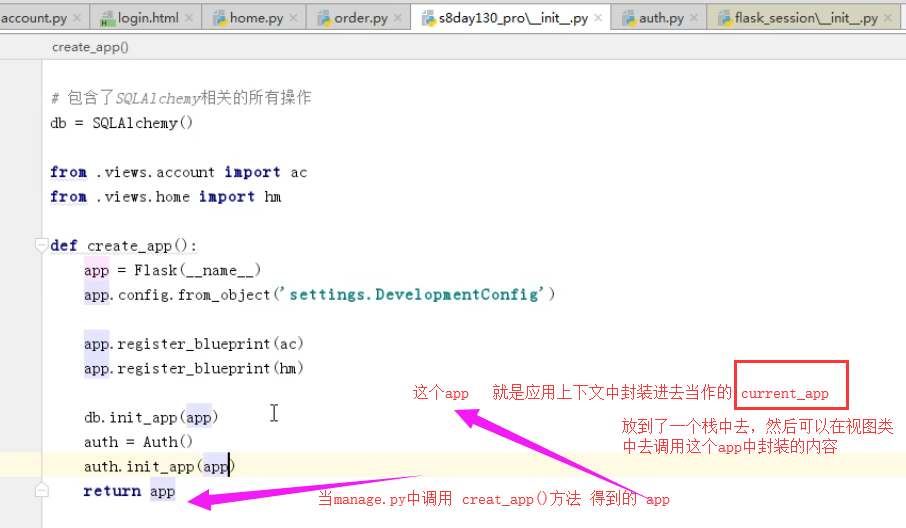Viewport: 906px width, 528px height.
Task: Close the login.html tab
Action: 189,18
